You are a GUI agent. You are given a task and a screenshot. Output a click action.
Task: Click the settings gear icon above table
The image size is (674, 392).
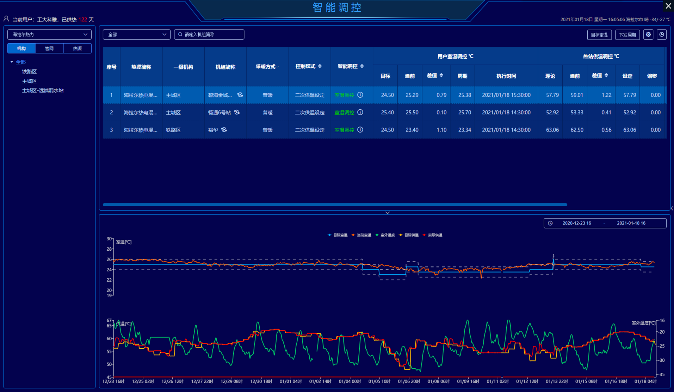[x=648, y=35]
